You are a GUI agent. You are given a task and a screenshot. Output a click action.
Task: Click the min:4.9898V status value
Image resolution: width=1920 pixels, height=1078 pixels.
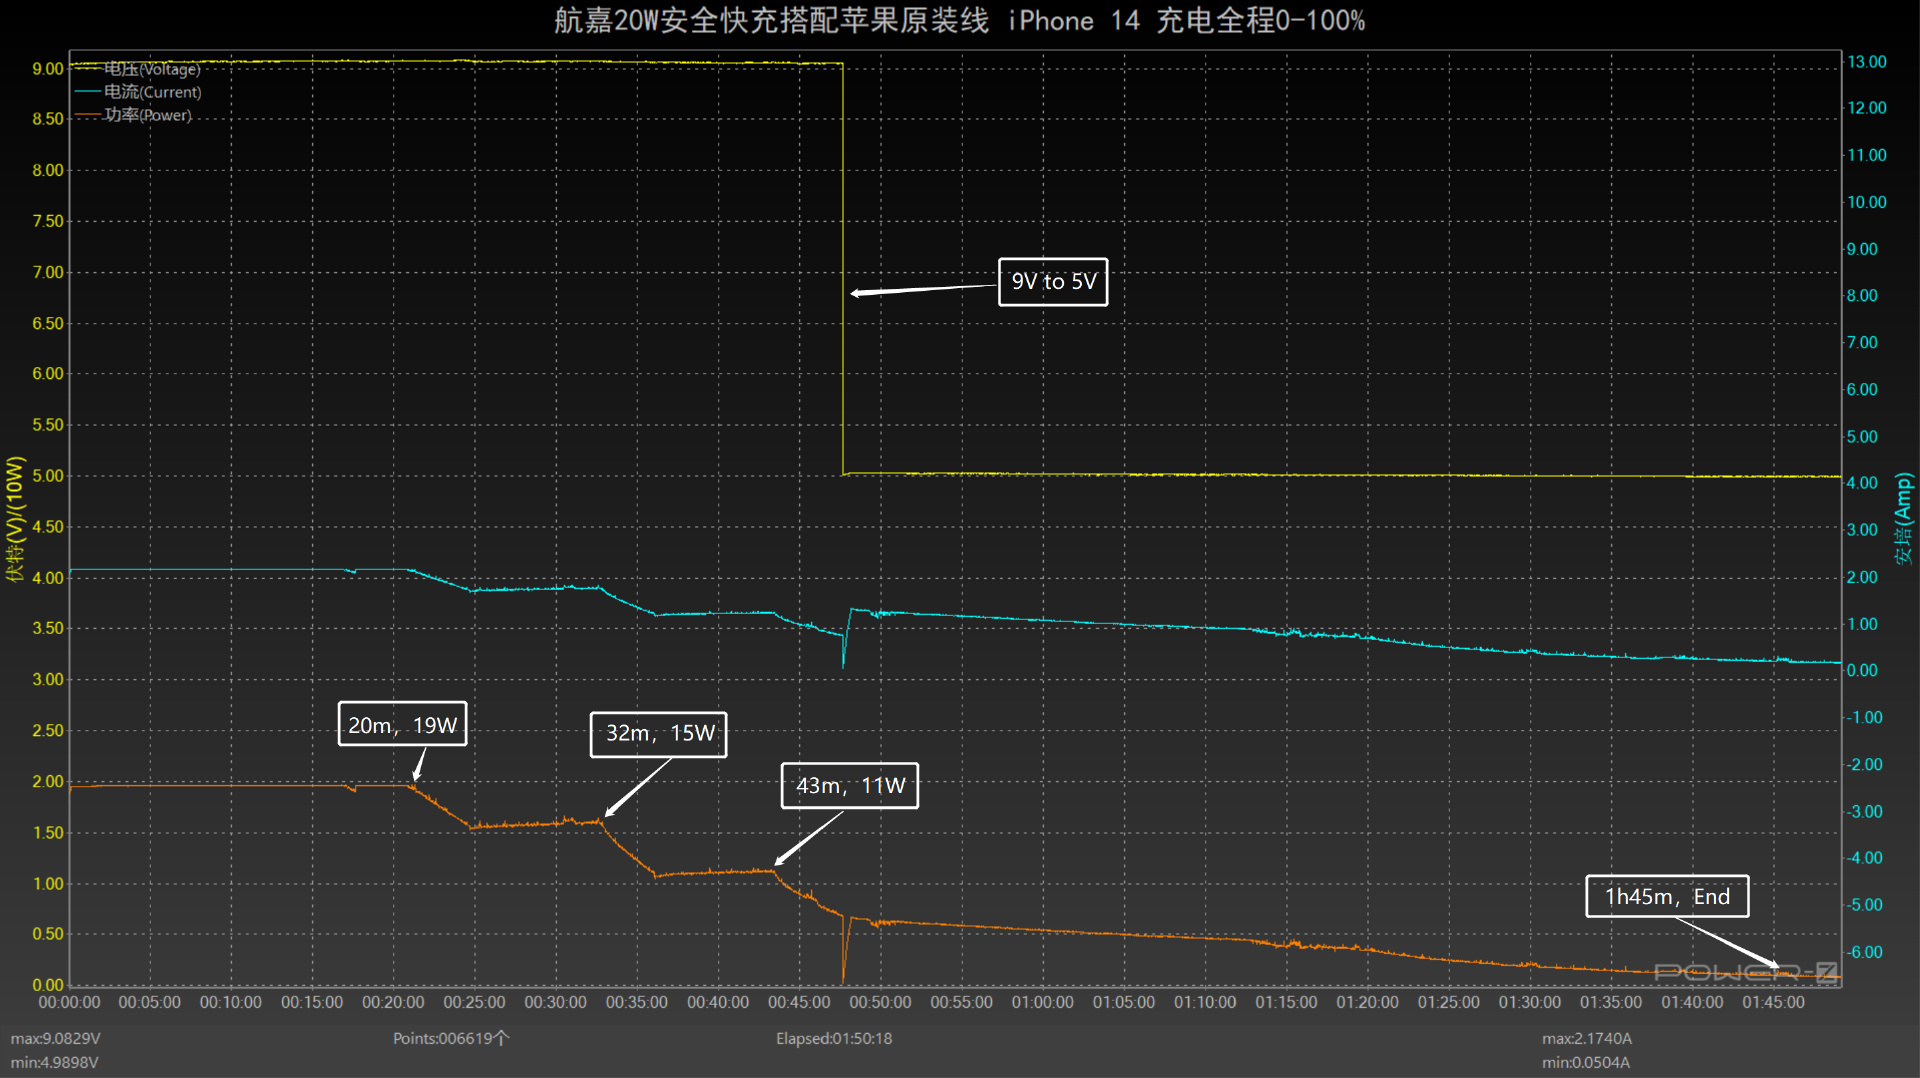54,1062
